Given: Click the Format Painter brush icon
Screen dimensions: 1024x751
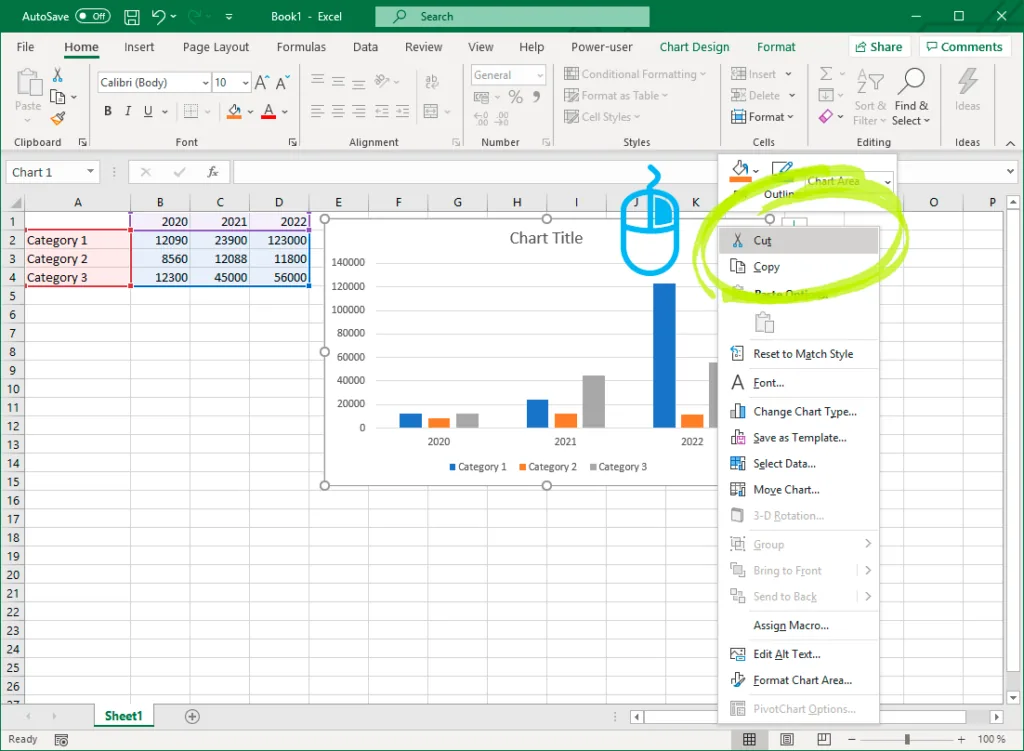Looking at the screenshot, I should tap(57, 118).
